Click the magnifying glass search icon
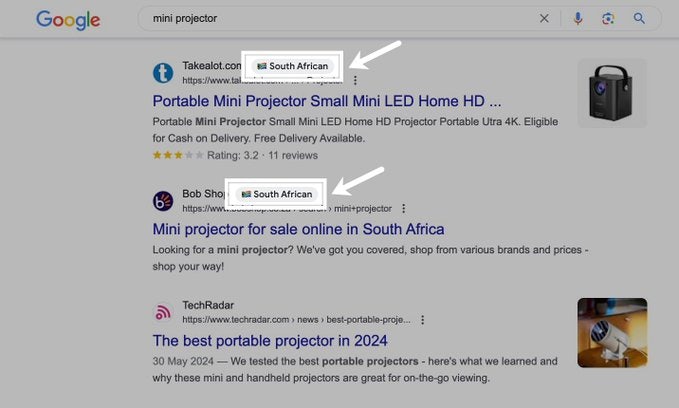Viewport: 679px width, 408px height. coord(640,18)
